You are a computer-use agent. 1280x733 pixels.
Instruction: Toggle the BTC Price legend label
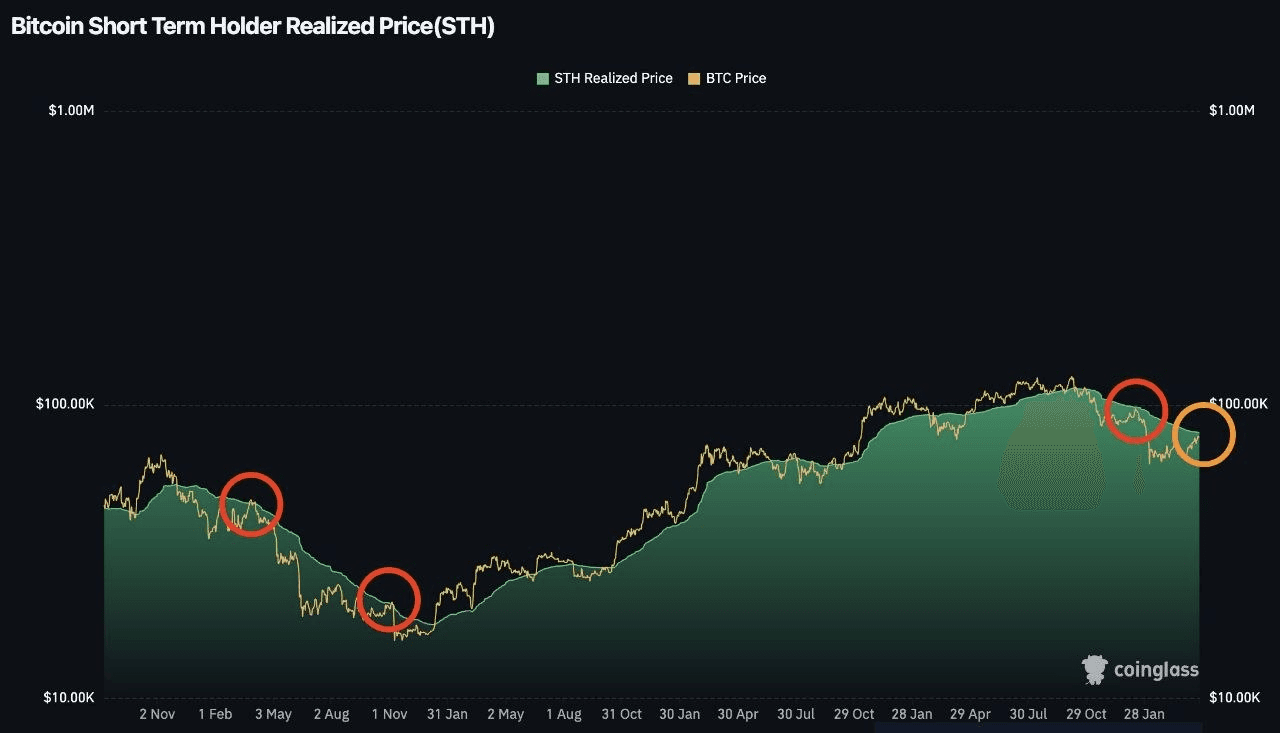click(736, 78)
